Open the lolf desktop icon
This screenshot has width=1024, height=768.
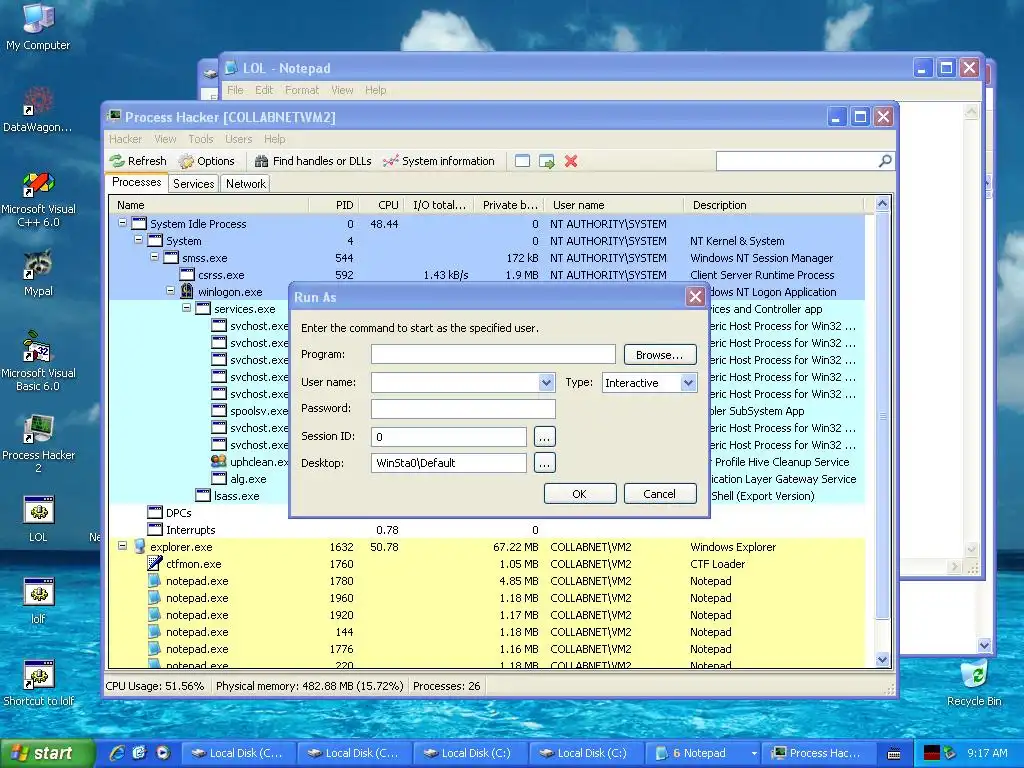coord(38,601)
